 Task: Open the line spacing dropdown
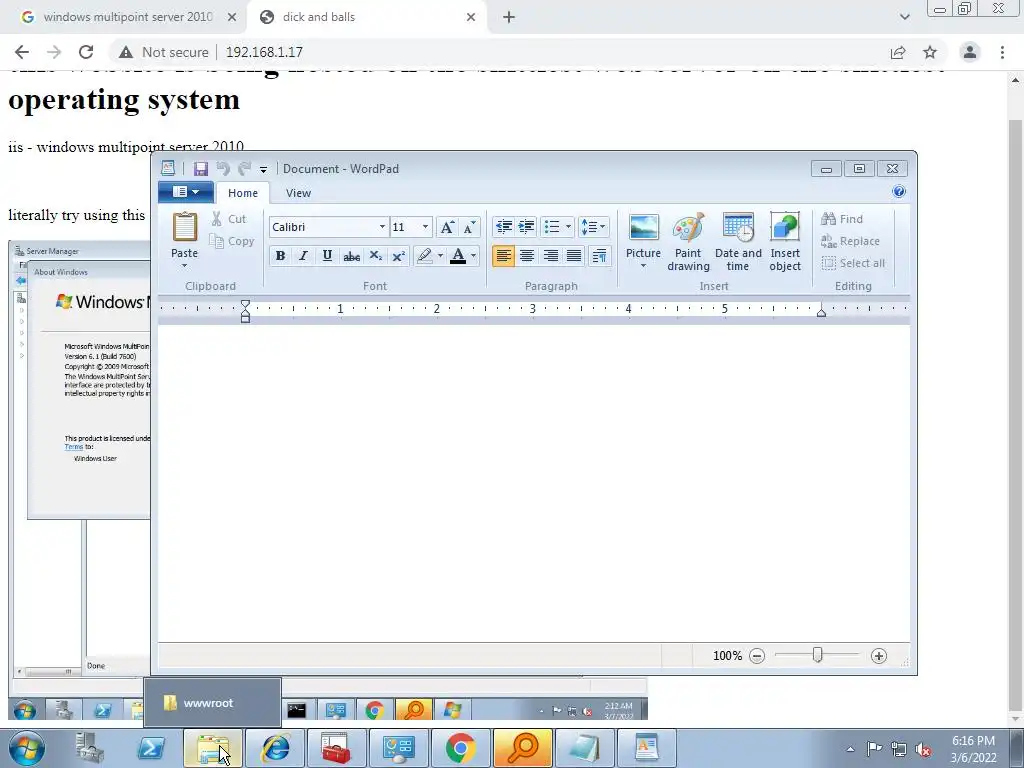(x=593, y=227)
